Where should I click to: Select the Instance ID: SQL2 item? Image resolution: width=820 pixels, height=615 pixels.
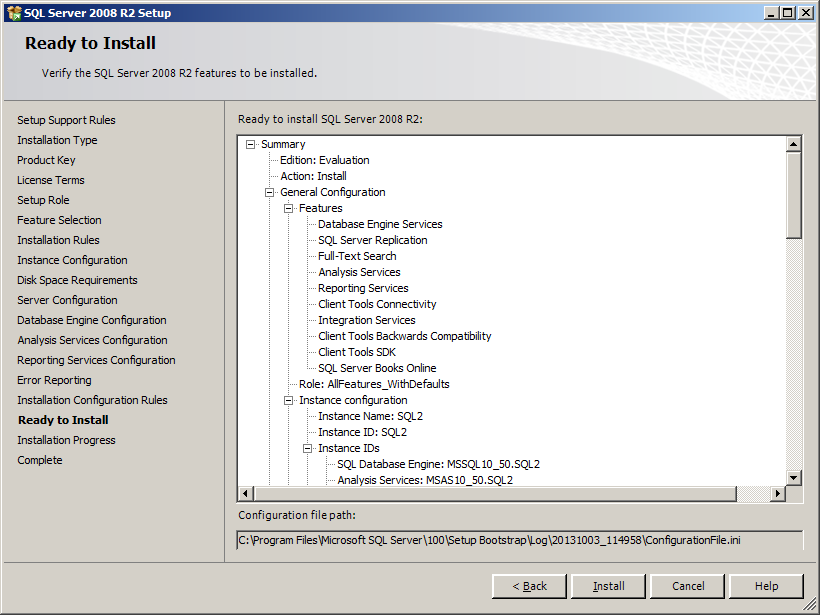pos(362,432)
